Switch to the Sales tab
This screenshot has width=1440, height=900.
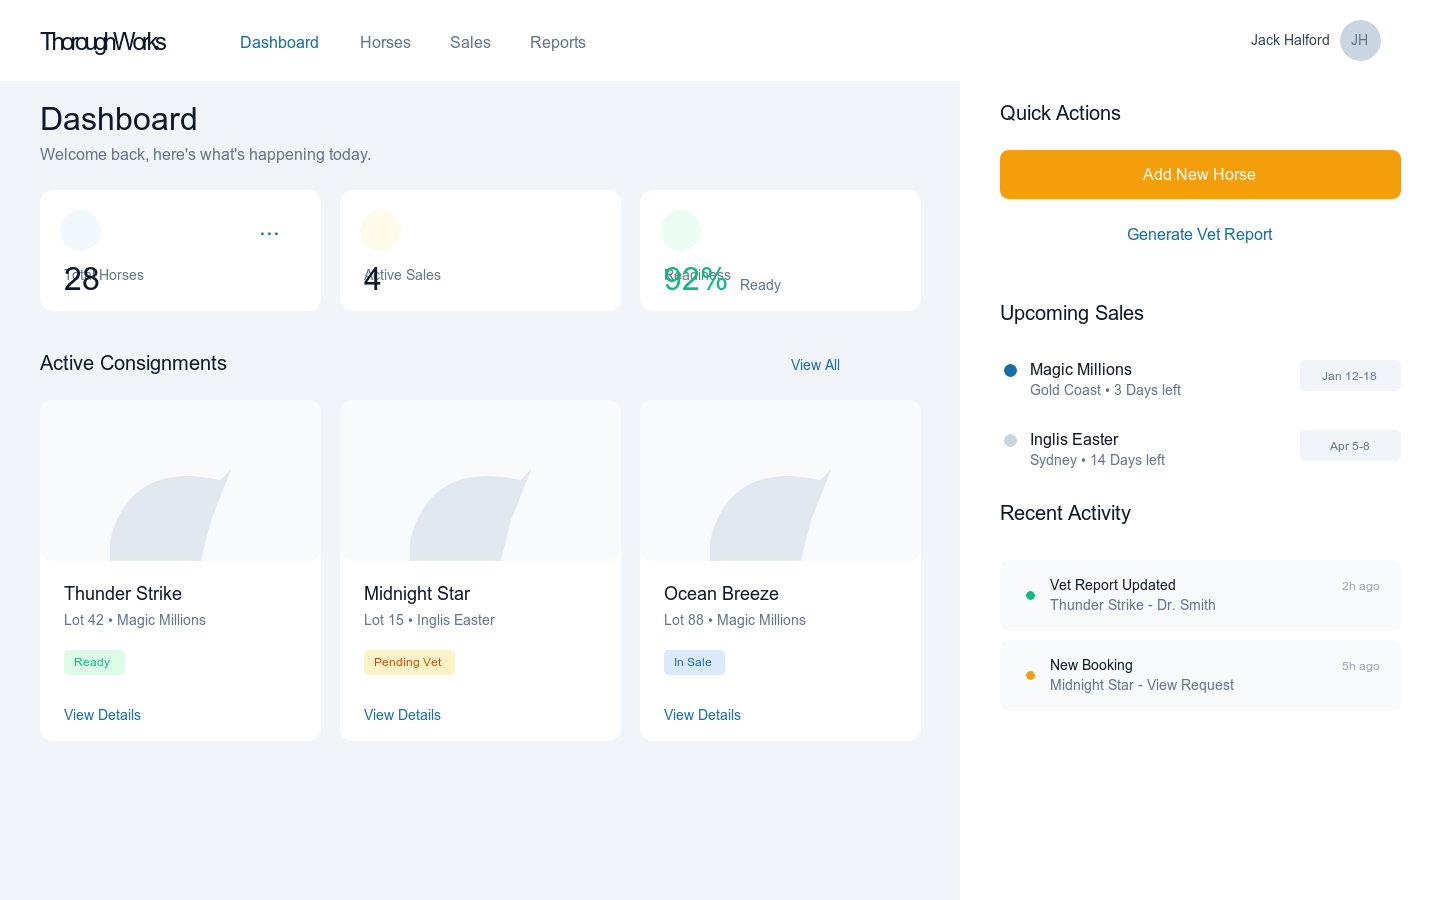[470, 42]
